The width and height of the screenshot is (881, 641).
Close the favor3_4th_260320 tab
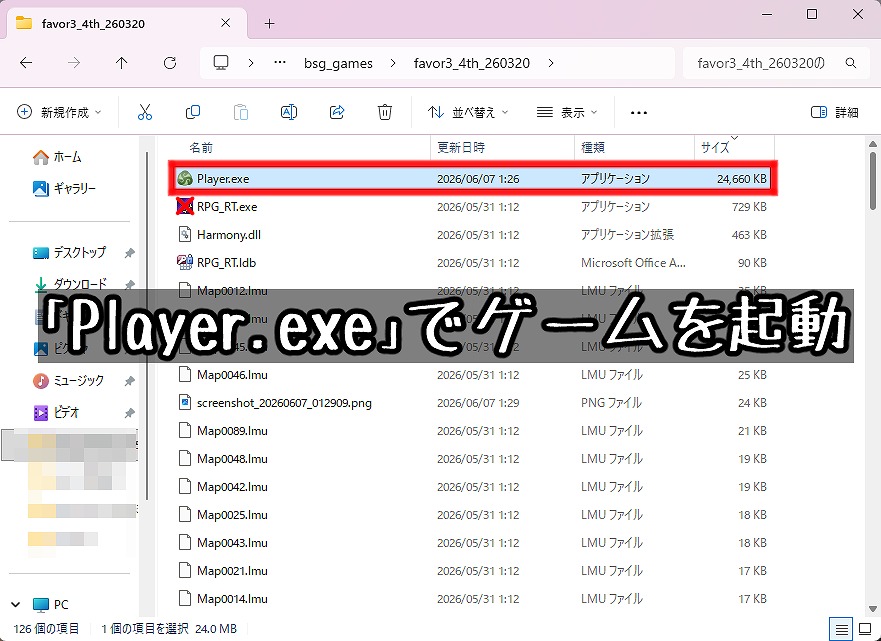tap(225, 23)
